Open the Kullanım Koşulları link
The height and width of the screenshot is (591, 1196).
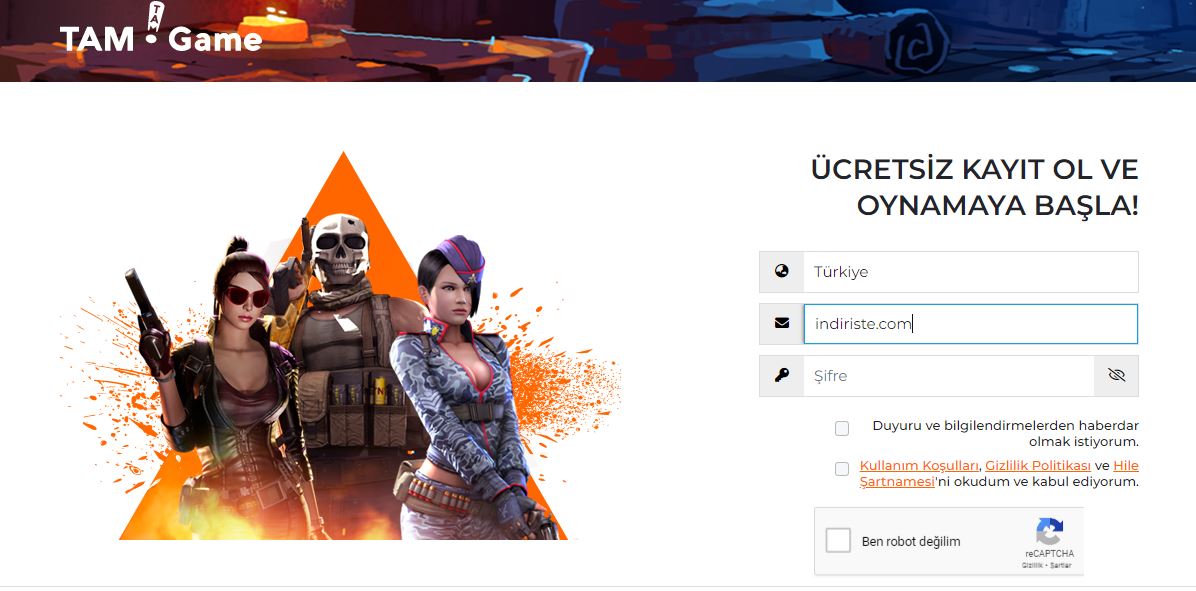tap(919, 465)
